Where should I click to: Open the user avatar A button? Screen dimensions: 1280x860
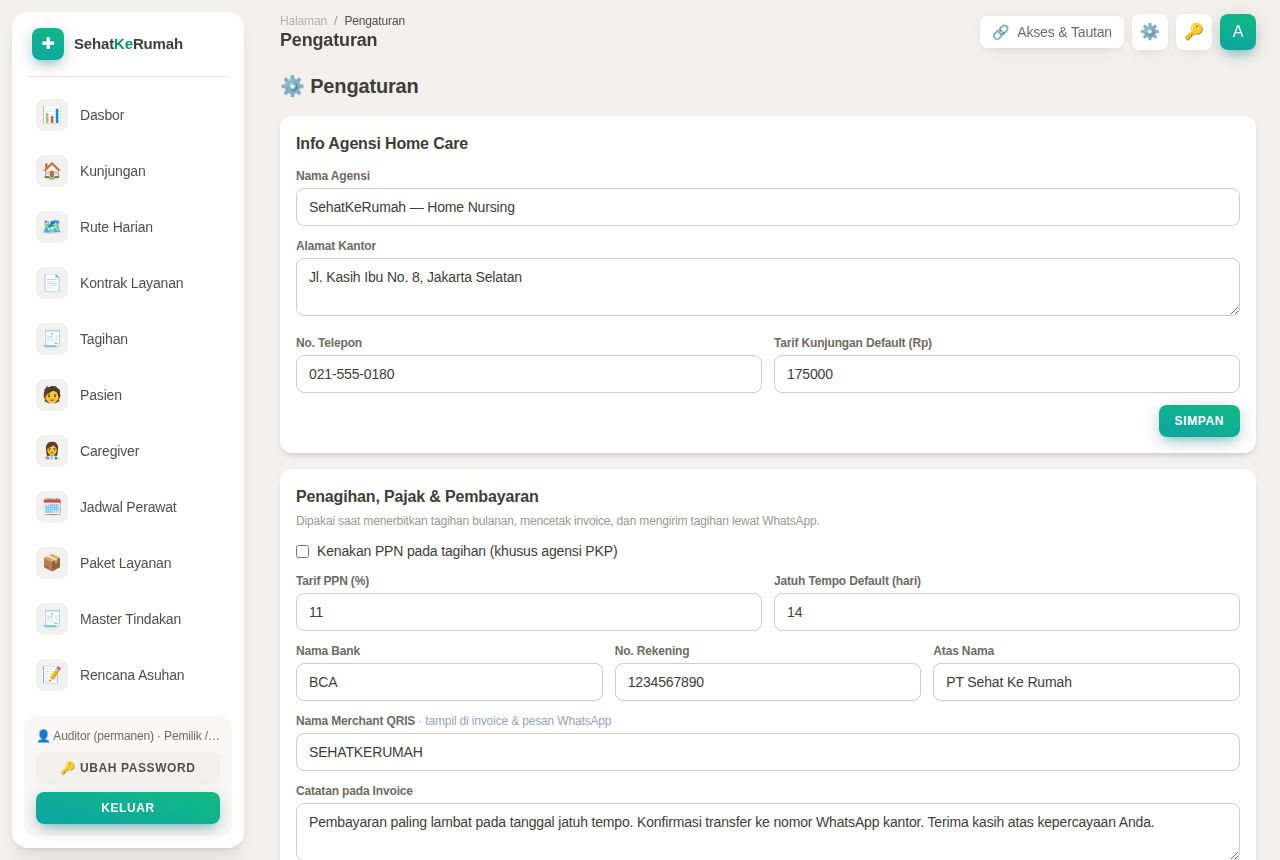pos(1238,32)
